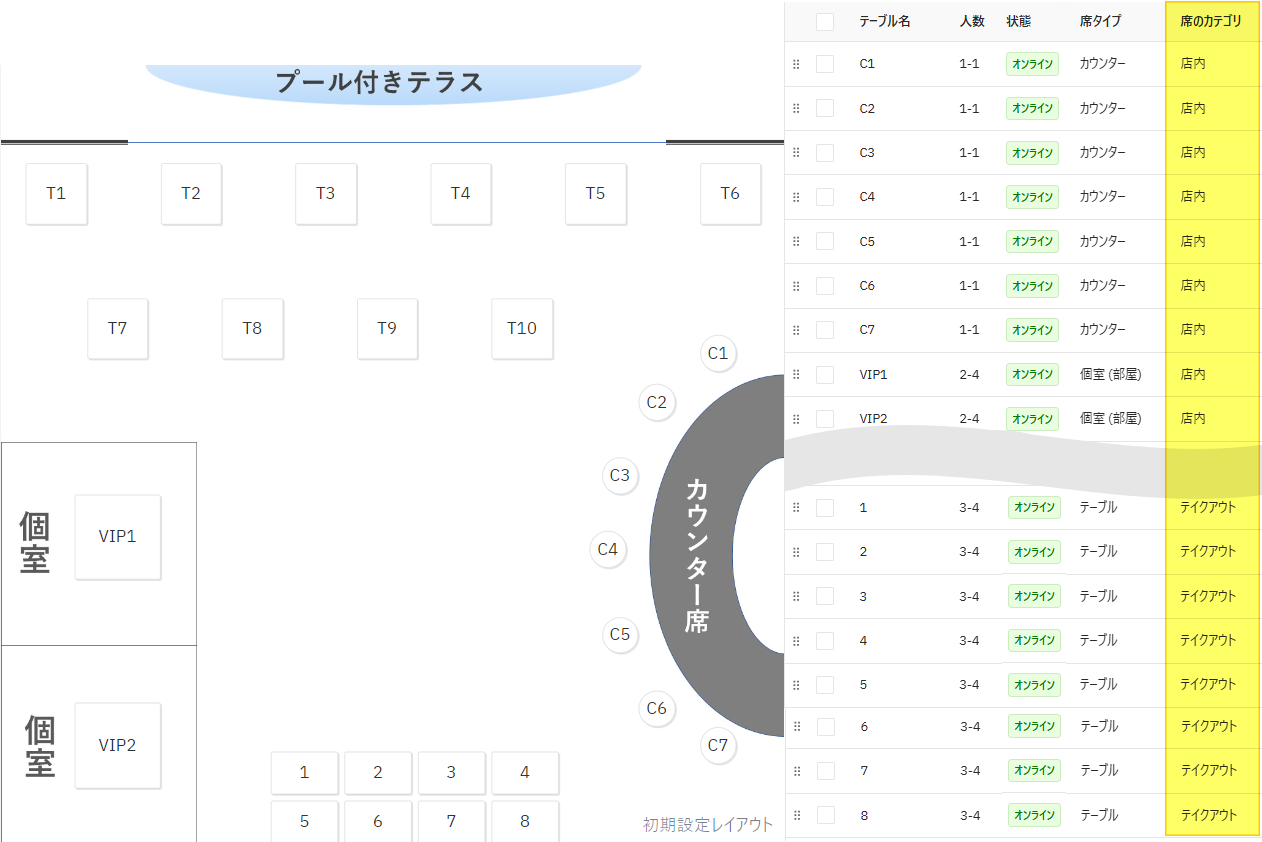This screenshot has width=1262, height=842.
Task: Select counter seat C4 on the layout
Action: [x=608, y=549]
